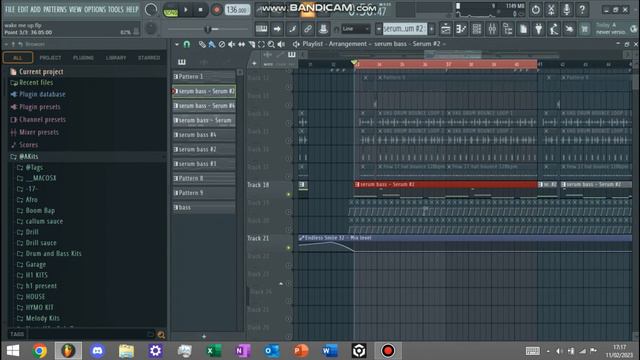Select the Paint brush tool in playlist
This screenshot has width=640, height=360.
tap(212, 44)
